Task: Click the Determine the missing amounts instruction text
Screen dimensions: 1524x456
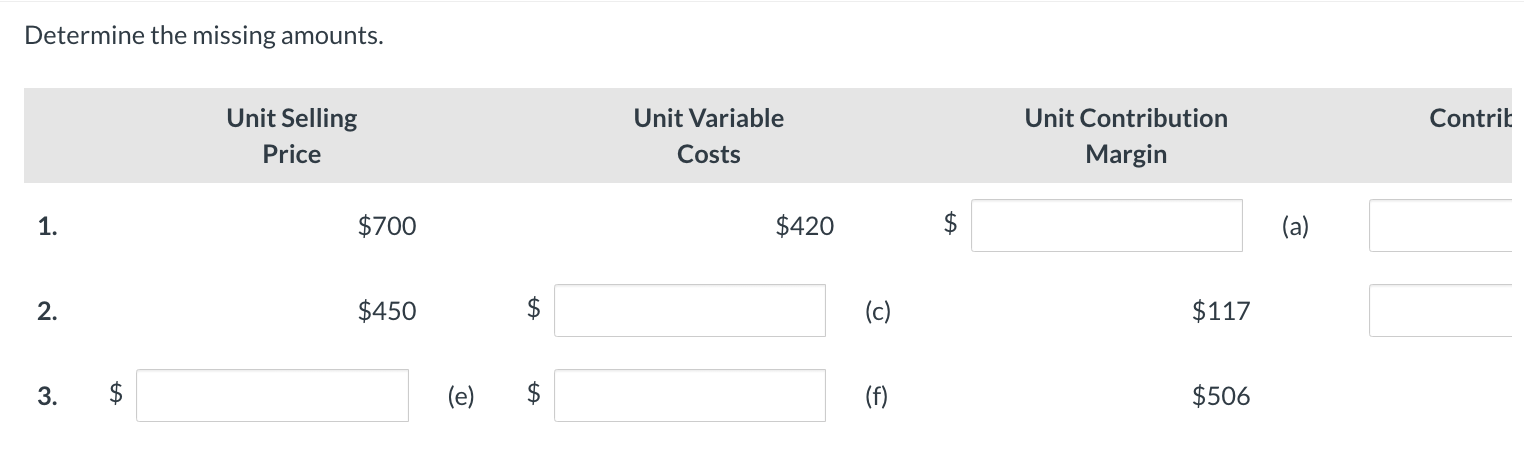Action: point(204,37)
